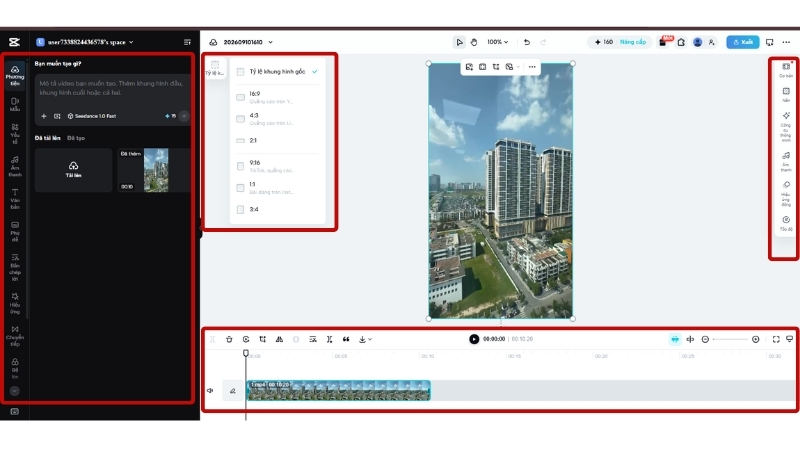Choose the Seedance 1.0 Fast model
This screenshot has height=450, width=800.
point(92,116)
